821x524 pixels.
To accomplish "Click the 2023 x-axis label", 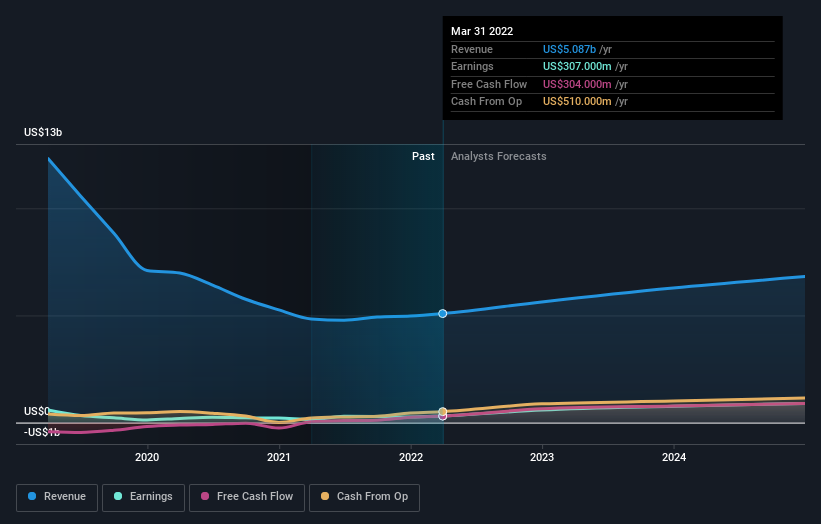I will (x=542, y=457).
